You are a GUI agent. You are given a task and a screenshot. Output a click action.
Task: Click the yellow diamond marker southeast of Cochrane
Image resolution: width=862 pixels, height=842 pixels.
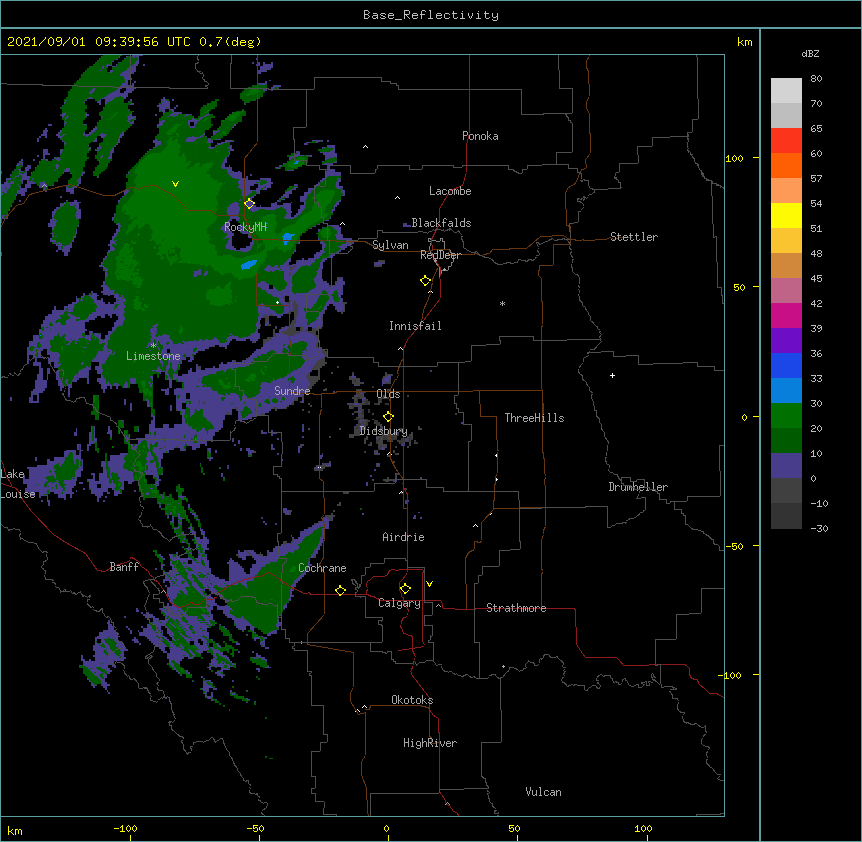[x=340, y=590]
